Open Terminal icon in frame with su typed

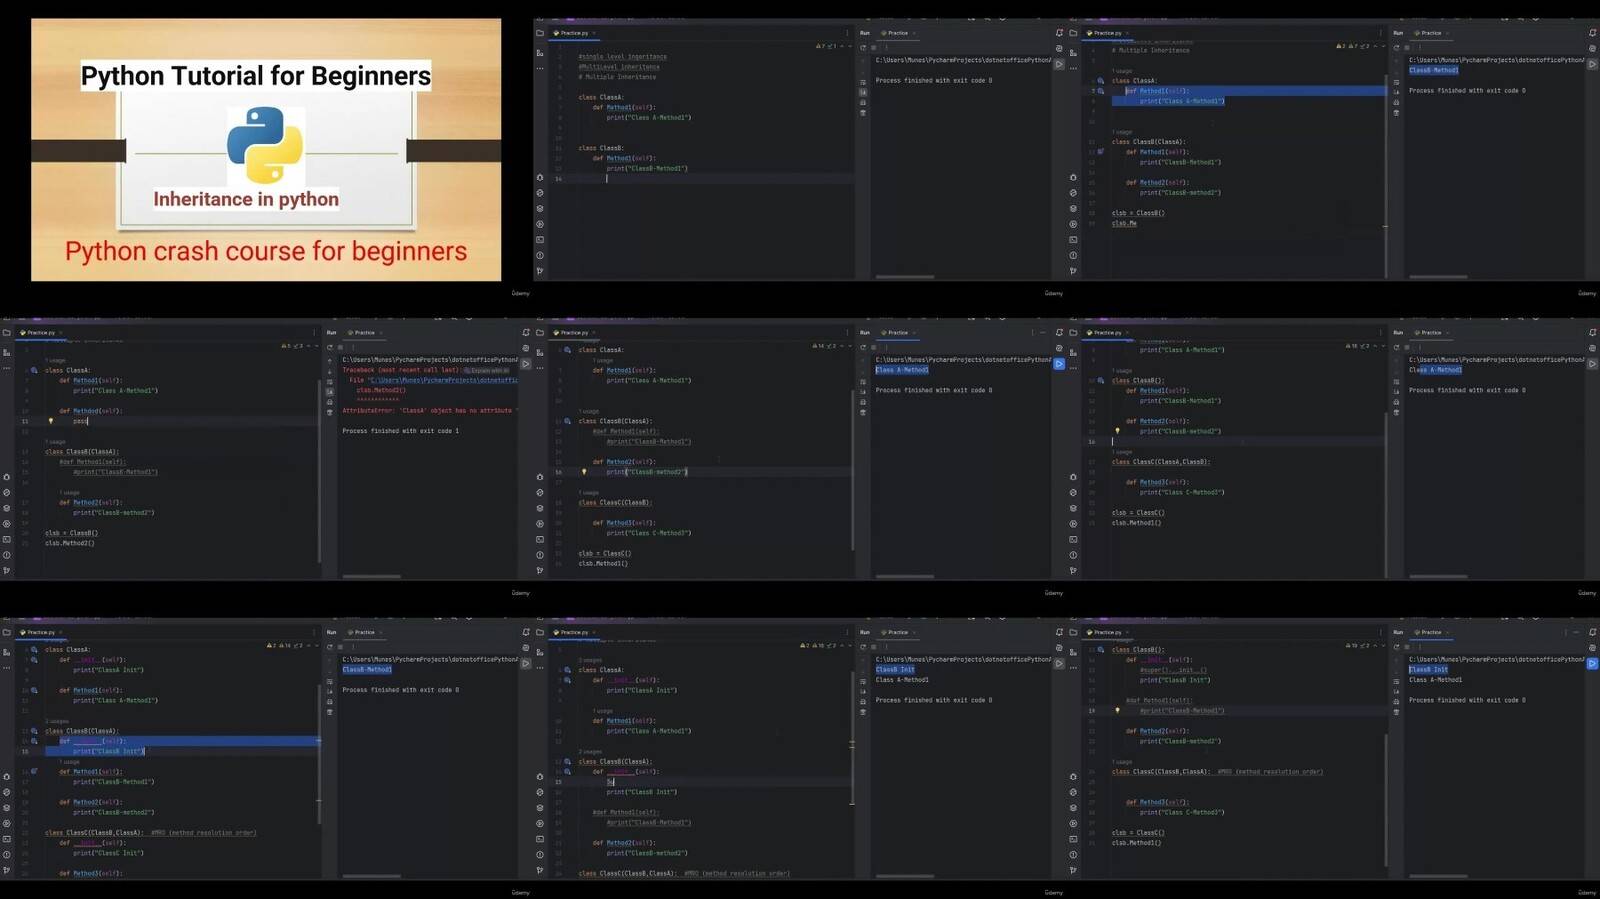540,839
